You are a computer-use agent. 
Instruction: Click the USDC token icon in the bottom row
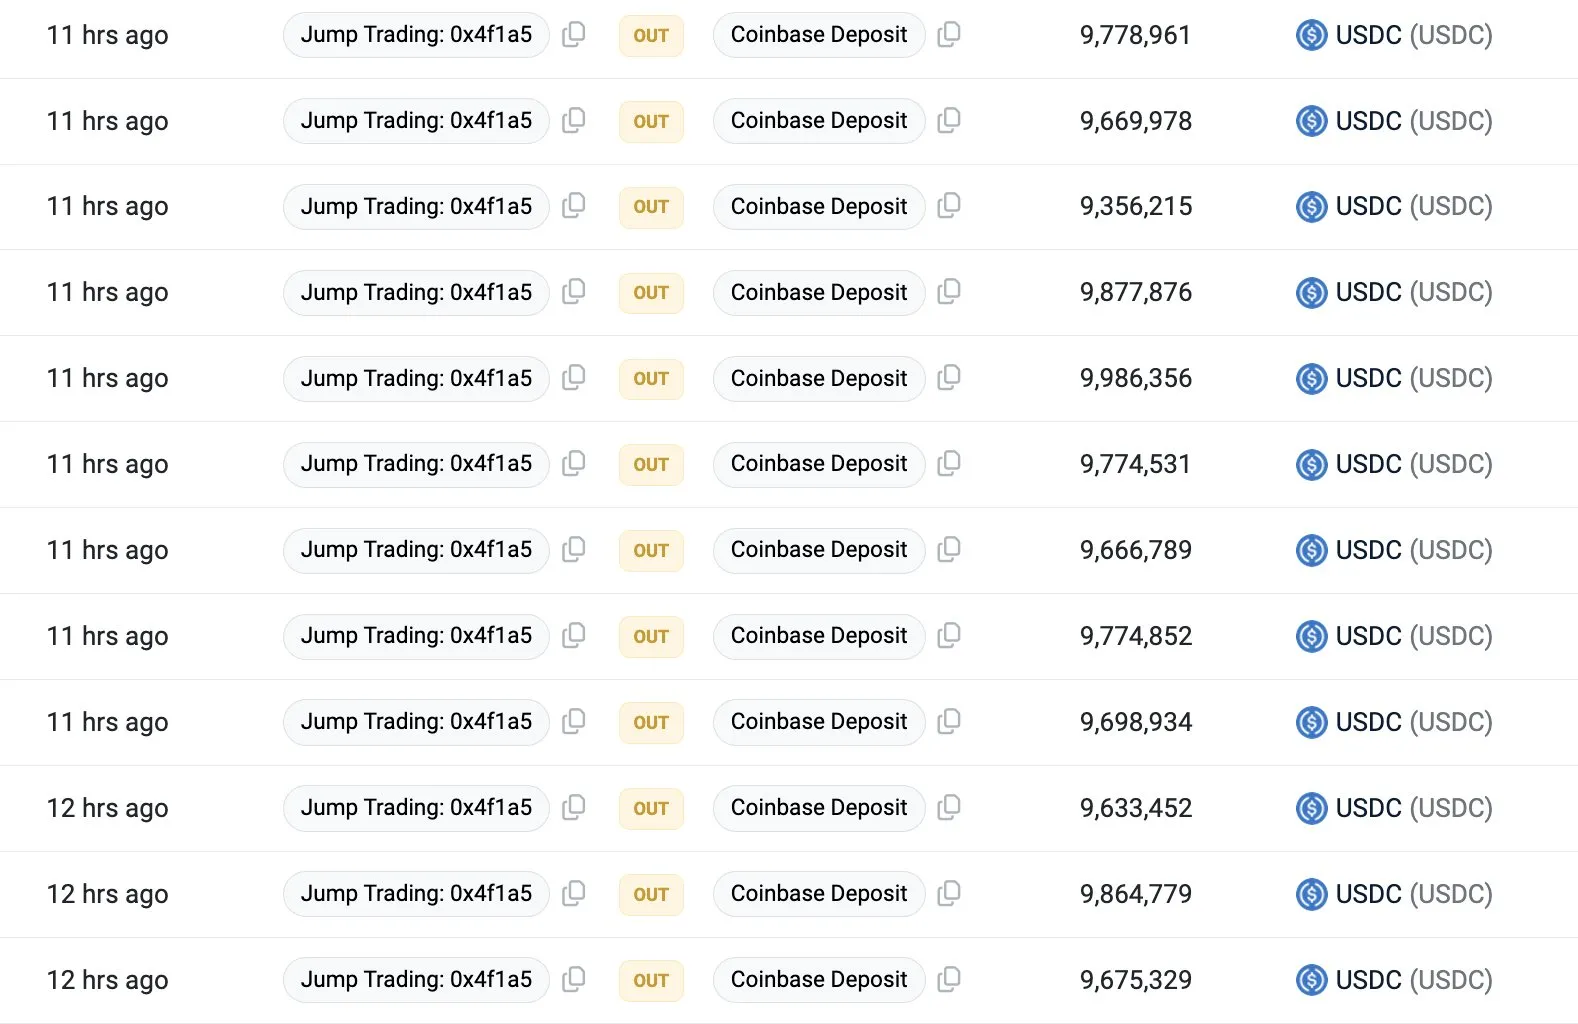(1310, 980)
